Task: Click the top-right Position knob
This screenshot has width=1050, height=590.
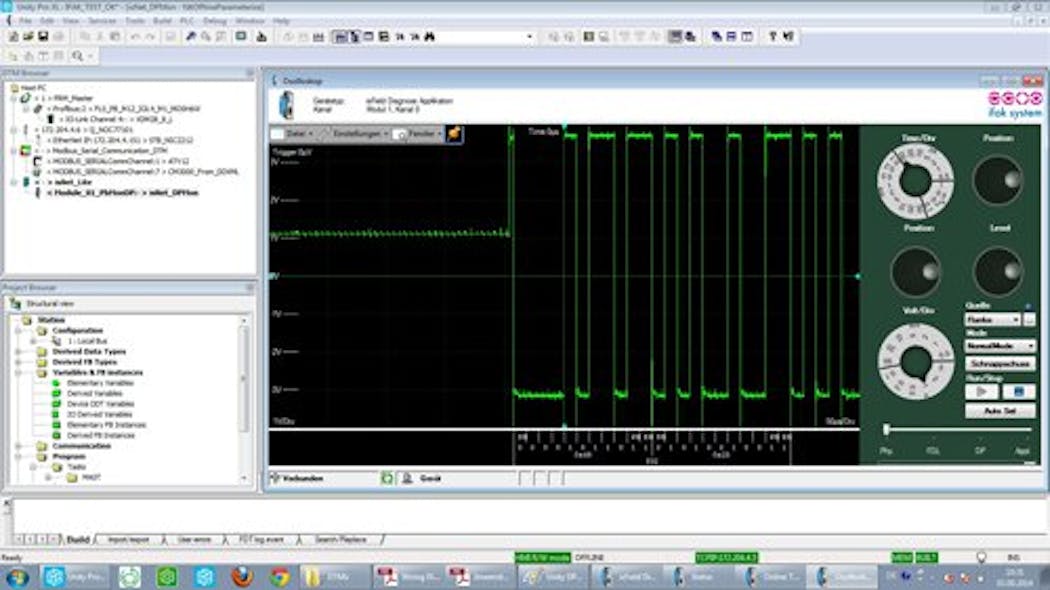Action: pyautogui.click(x=998, y=181)
